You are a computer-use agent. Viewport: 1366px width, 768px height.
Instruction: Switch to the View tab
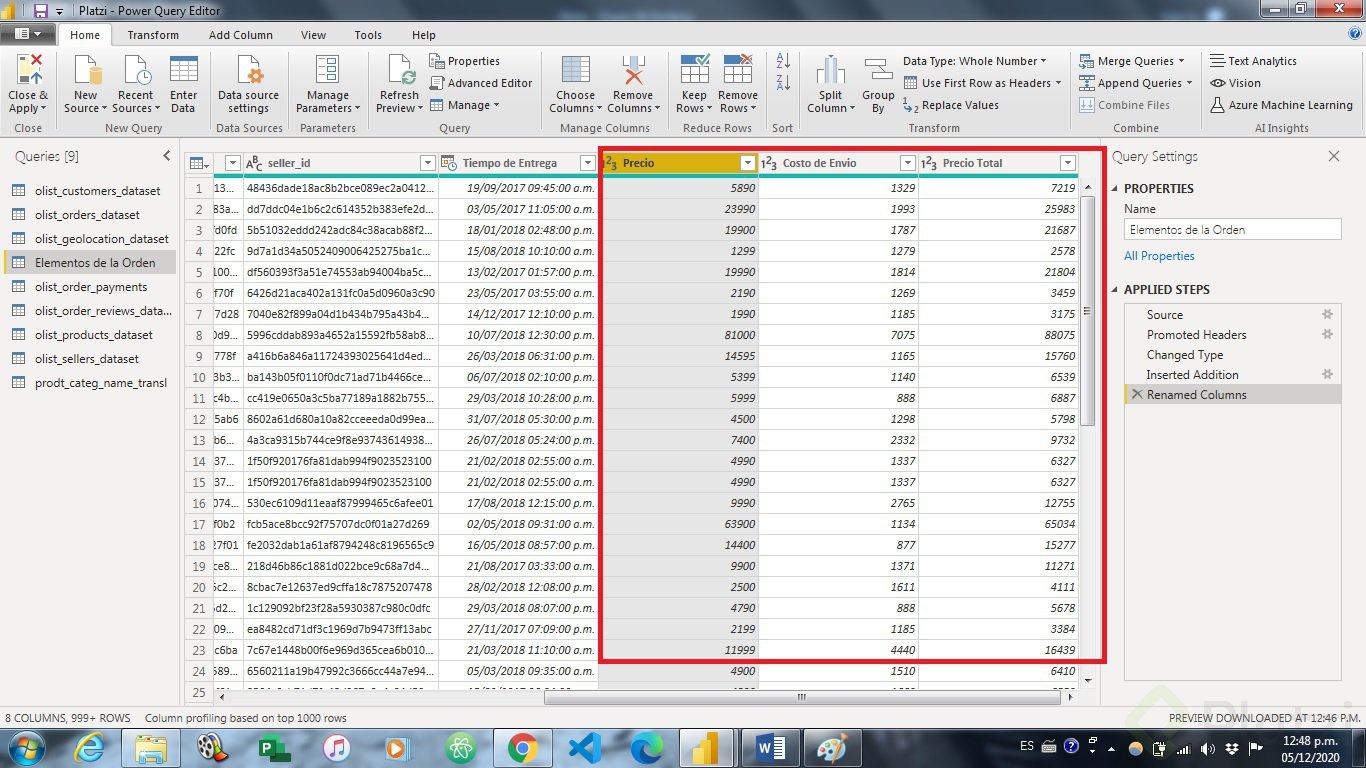(313, 35)
